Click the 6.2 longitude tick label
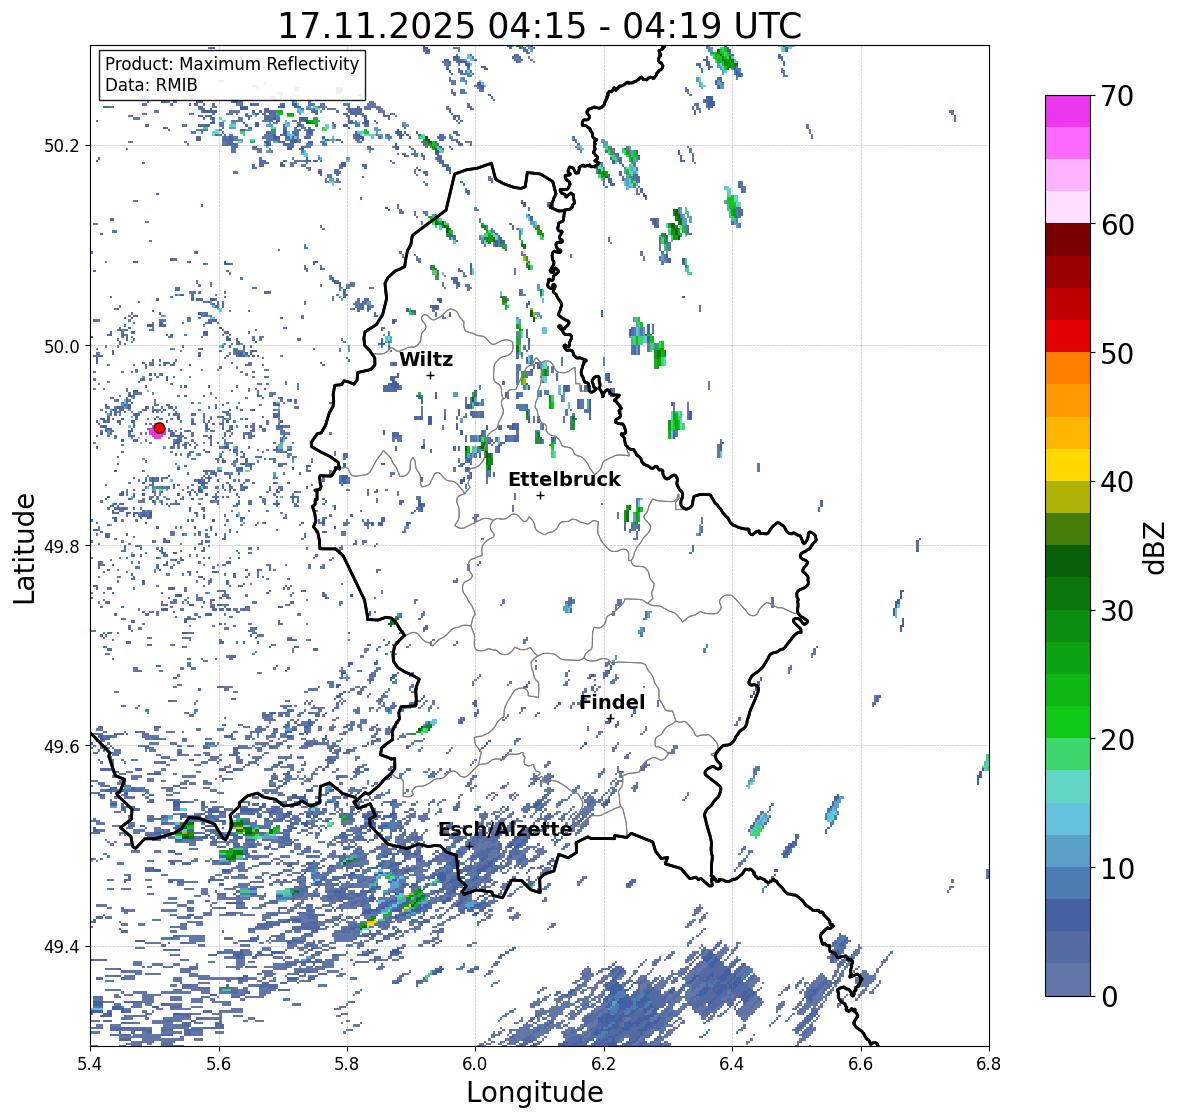The width and height of the screenshot is (1179, 1117). 604,1063
